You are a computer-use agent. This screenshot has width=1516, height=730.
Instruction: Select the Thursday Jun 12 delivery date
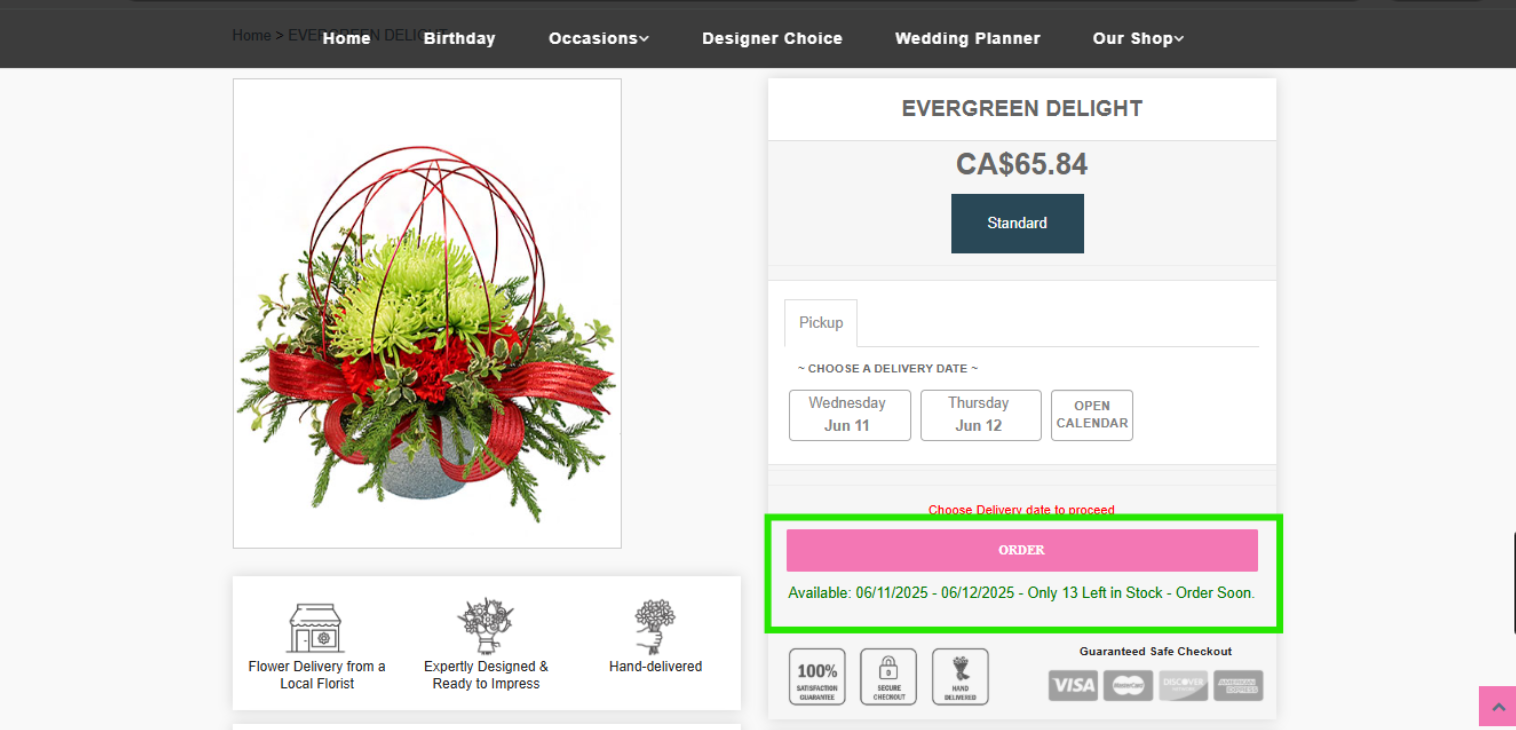click(x=981, y=415)
